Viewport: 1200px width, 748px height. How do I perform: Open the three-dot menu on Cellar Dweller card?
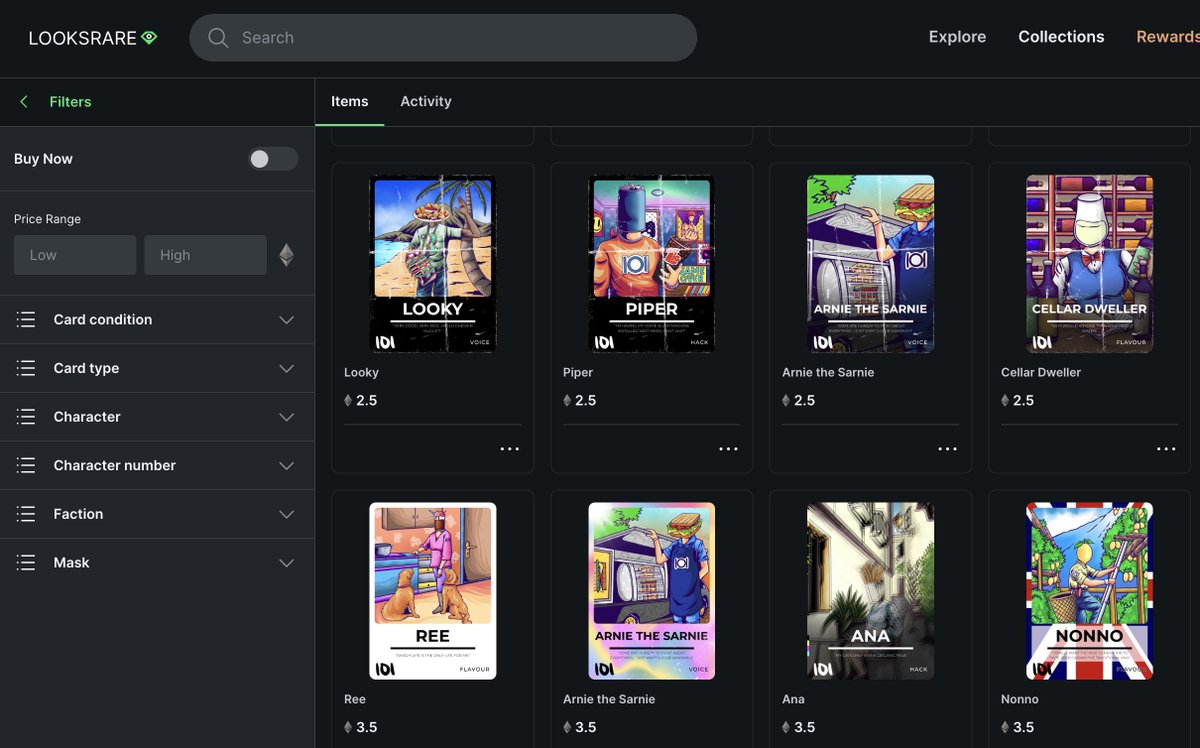coord(1167,449)
